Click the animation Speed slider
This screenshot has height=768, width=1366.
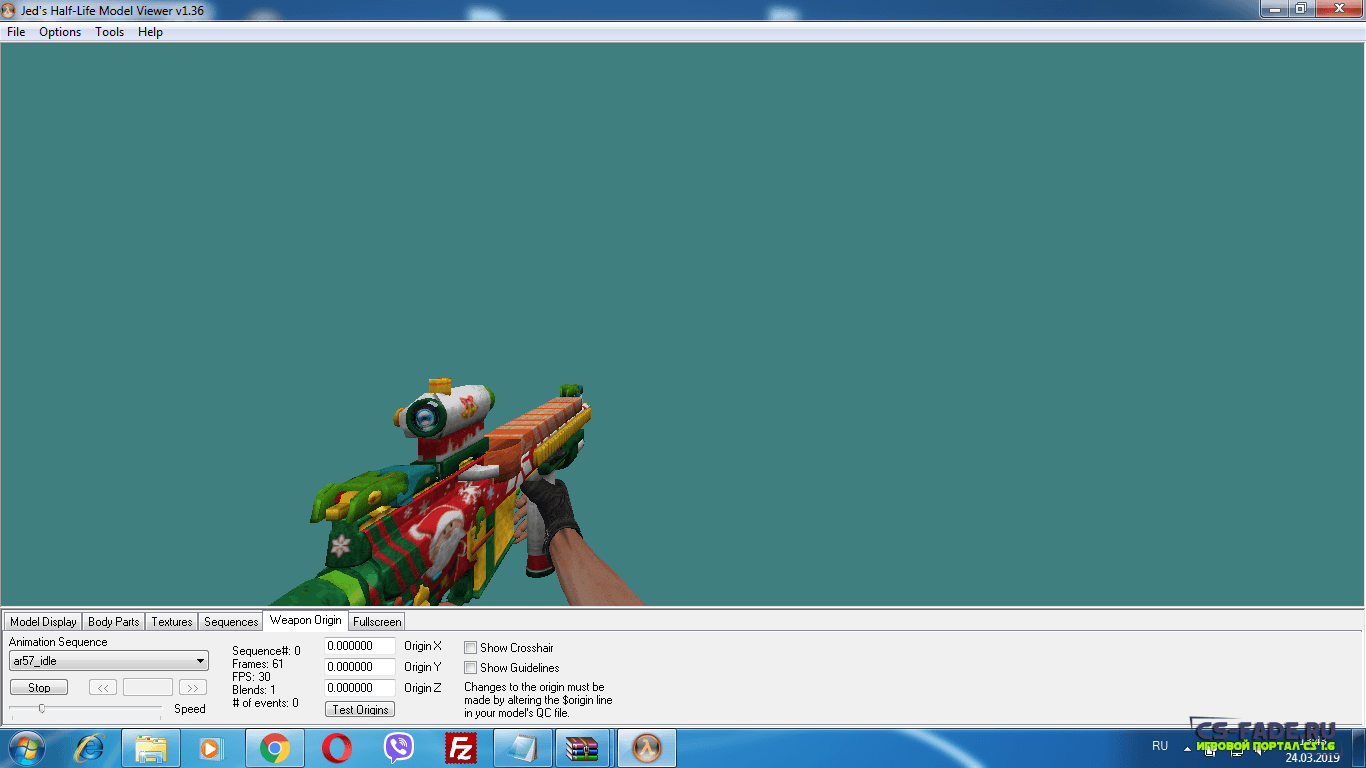[x=85, y=708]
